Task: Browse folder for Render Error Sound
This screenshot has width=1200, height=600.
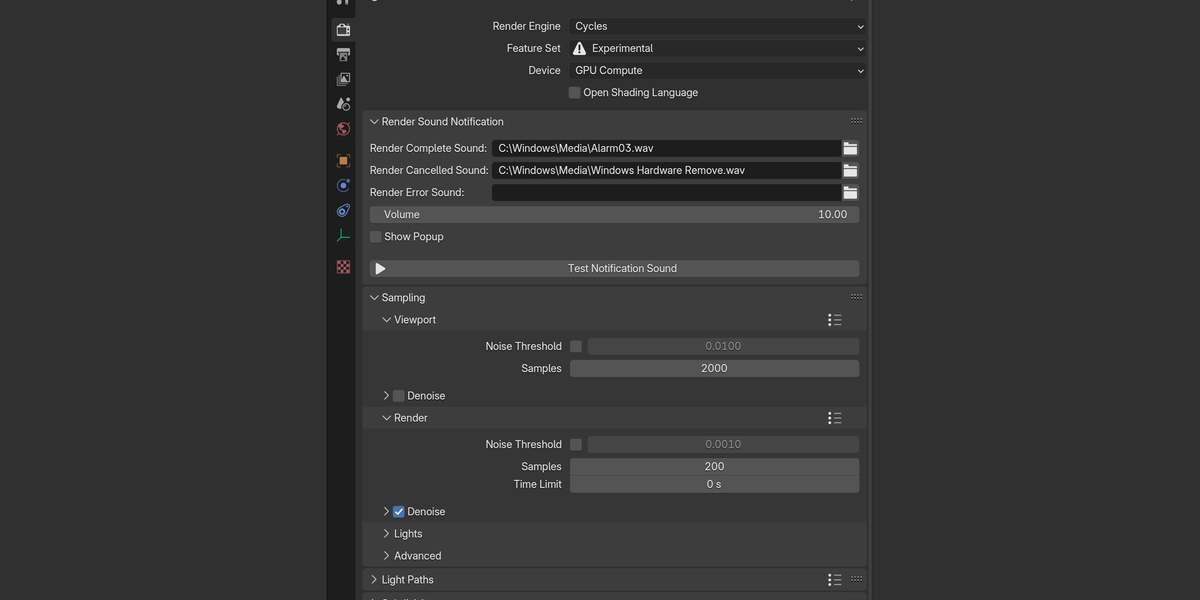Action: pos(850,192)
